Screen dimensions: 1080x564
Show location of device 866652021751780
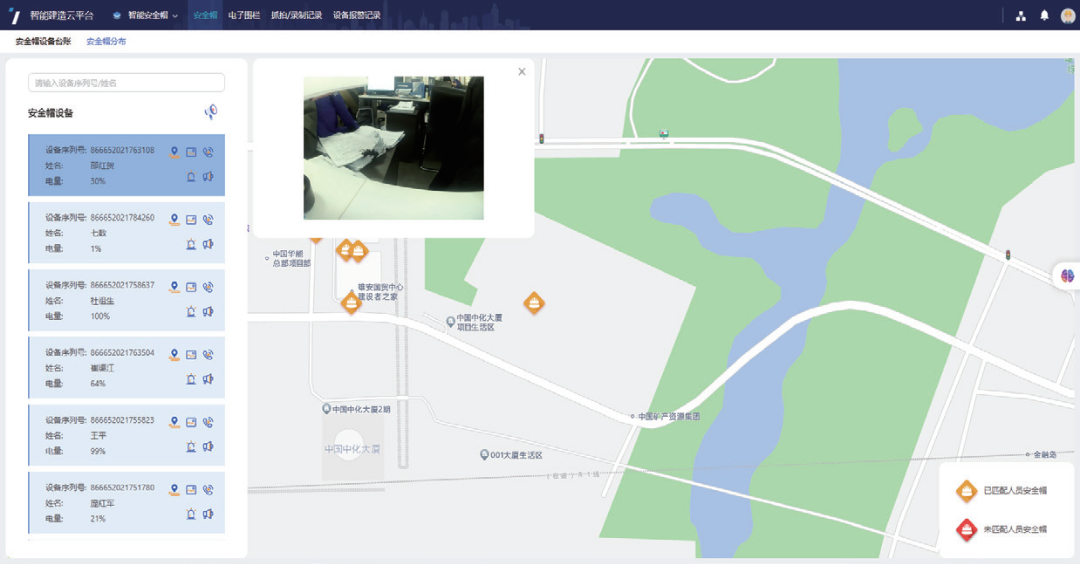pyautogui.click(x=174, y=490)
